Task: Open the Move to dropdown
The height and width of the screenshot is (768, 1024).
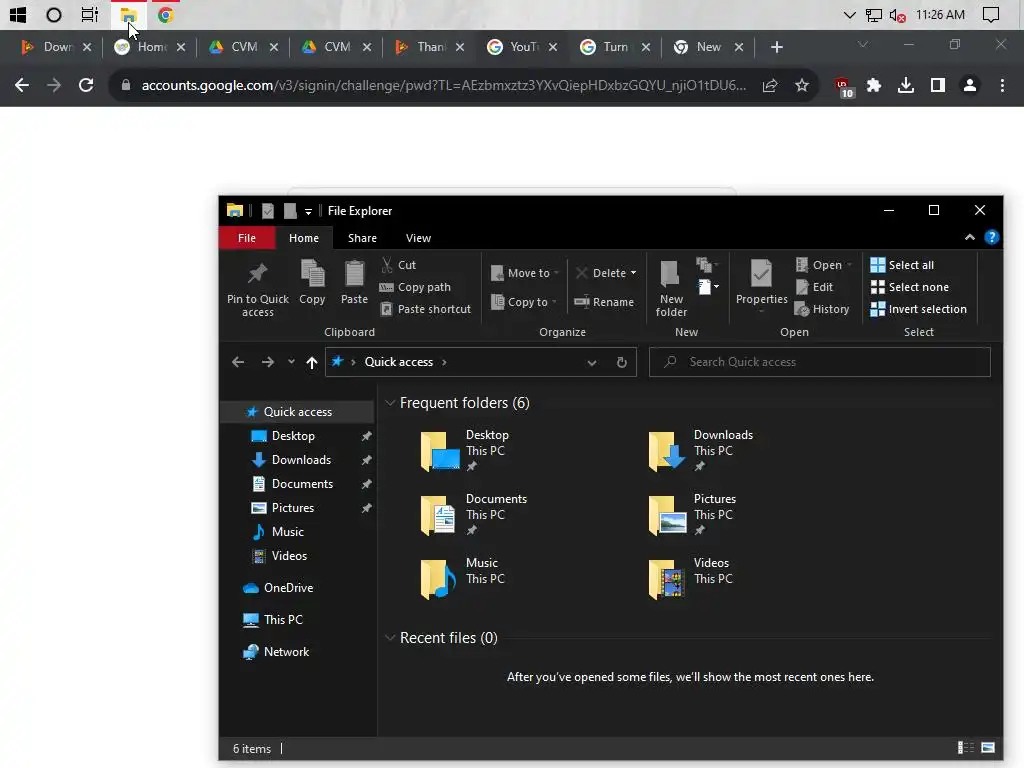Action: pyautogui.click(x=525, y=273)
